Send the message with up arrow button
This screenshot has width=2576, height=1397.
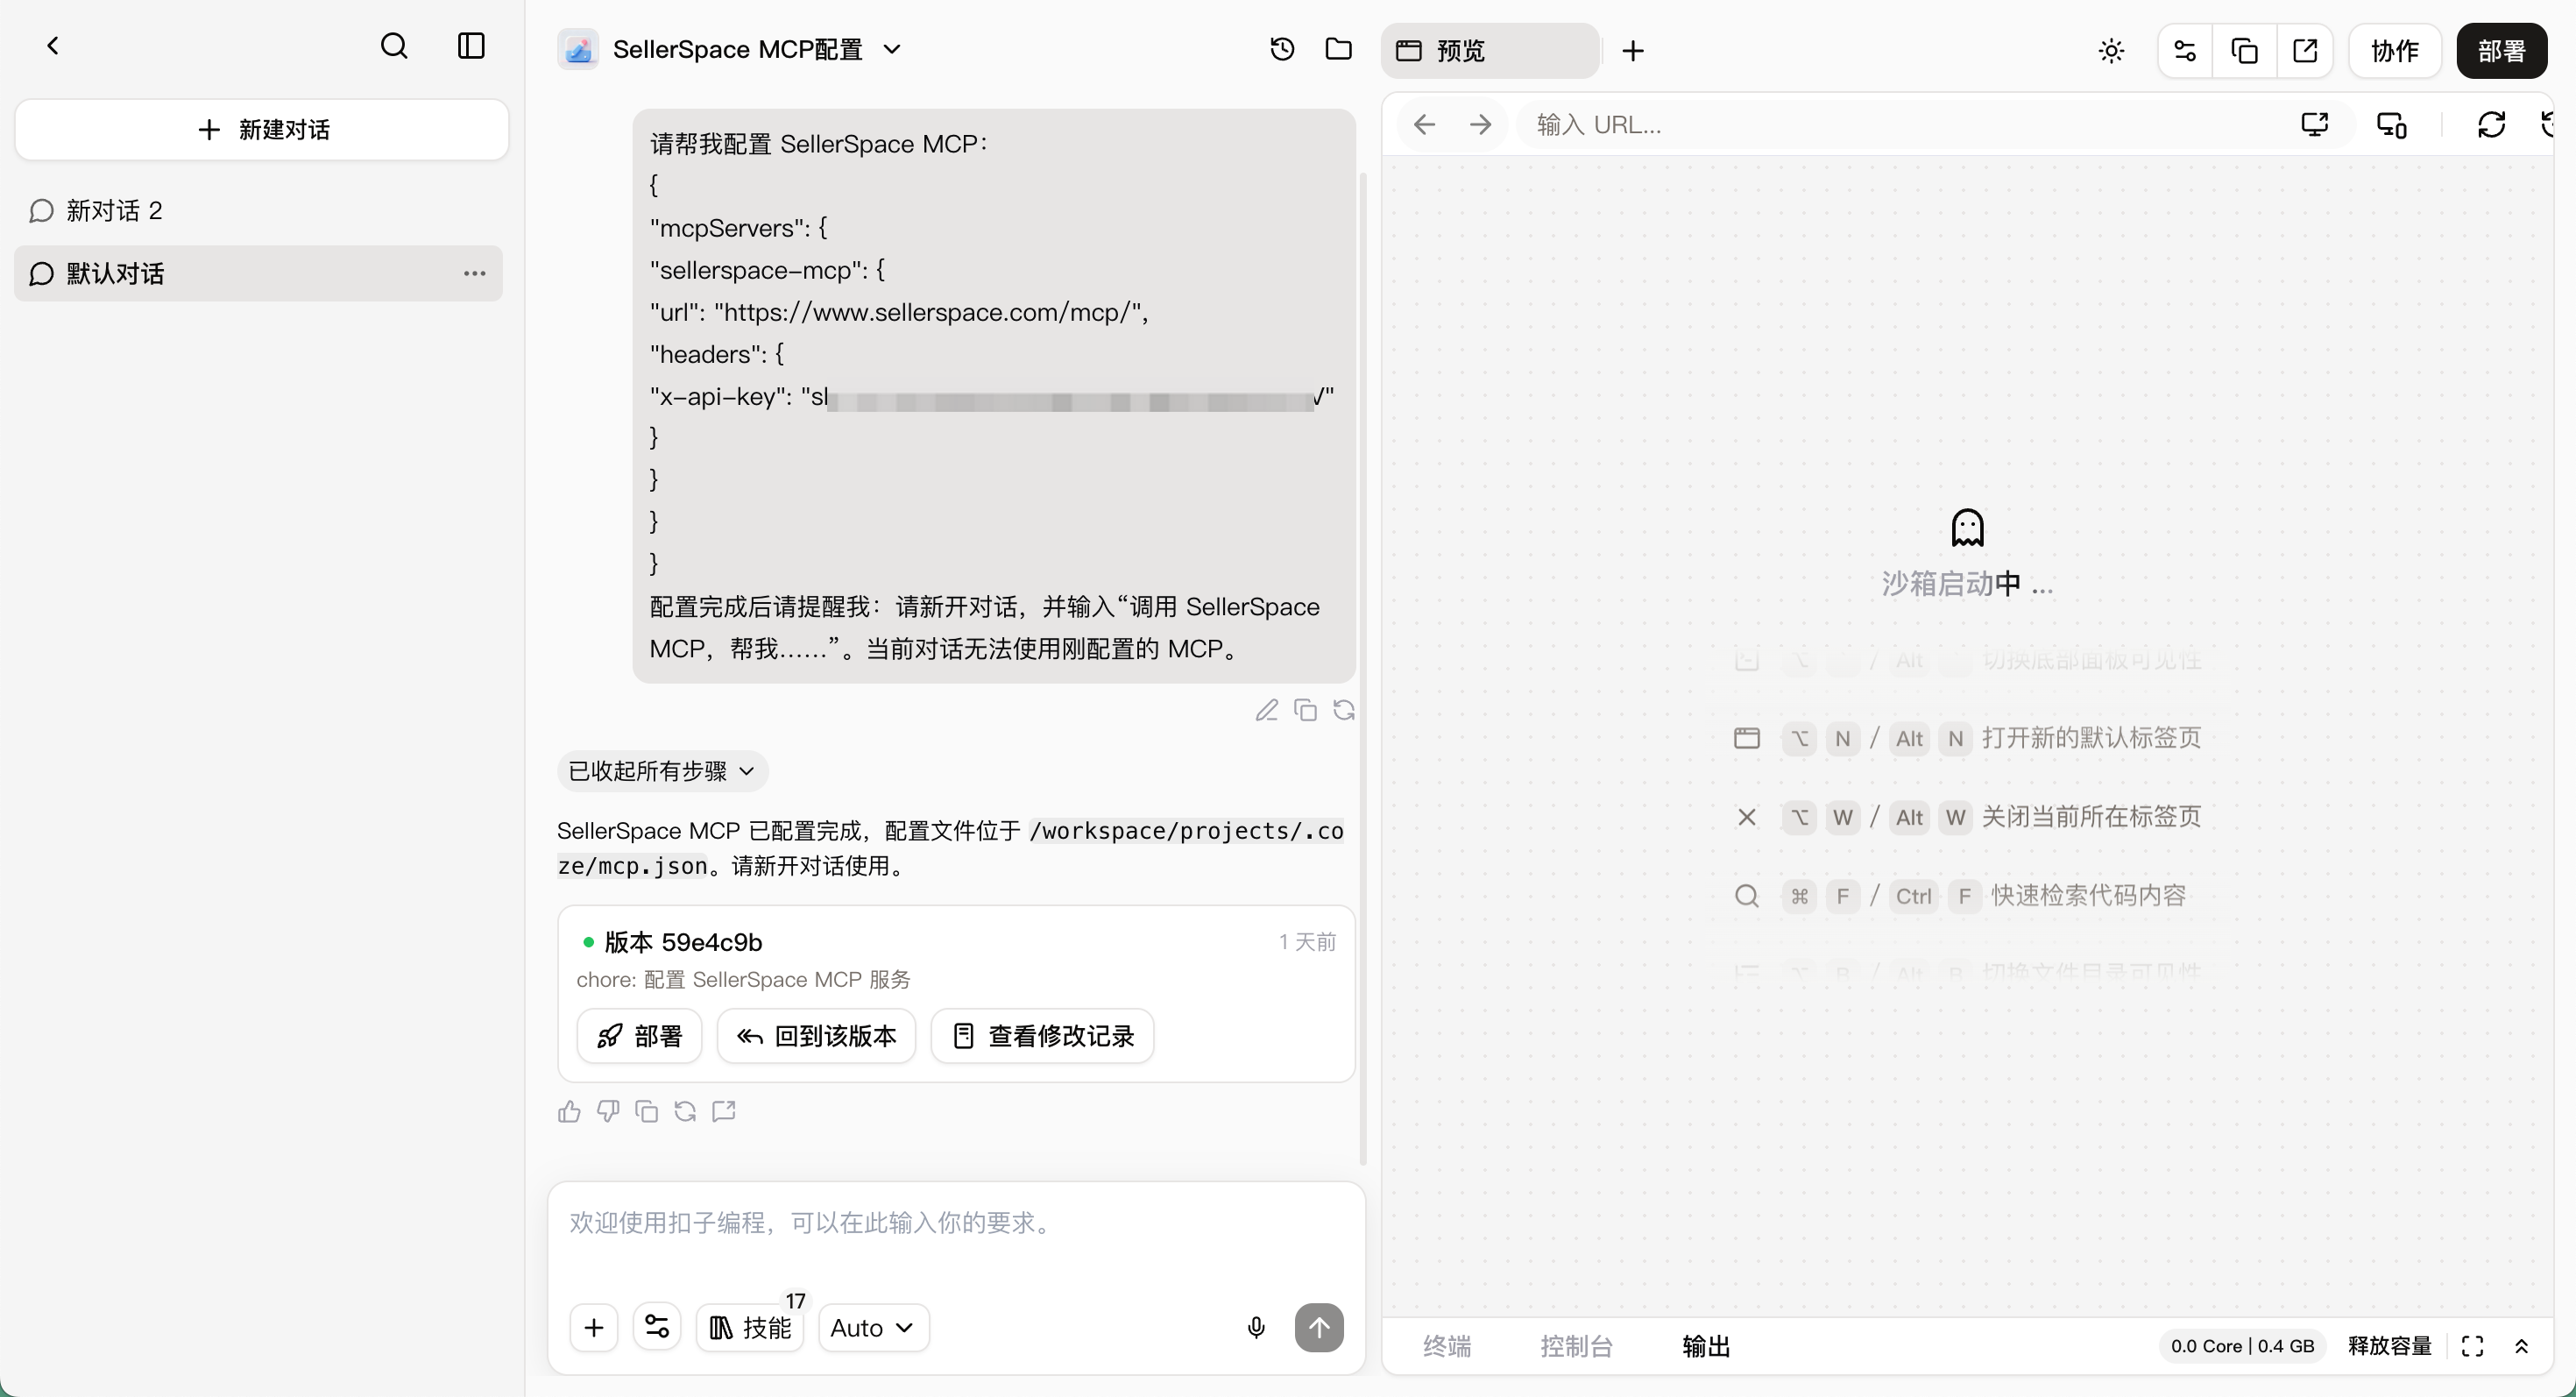[1319, 1328]
